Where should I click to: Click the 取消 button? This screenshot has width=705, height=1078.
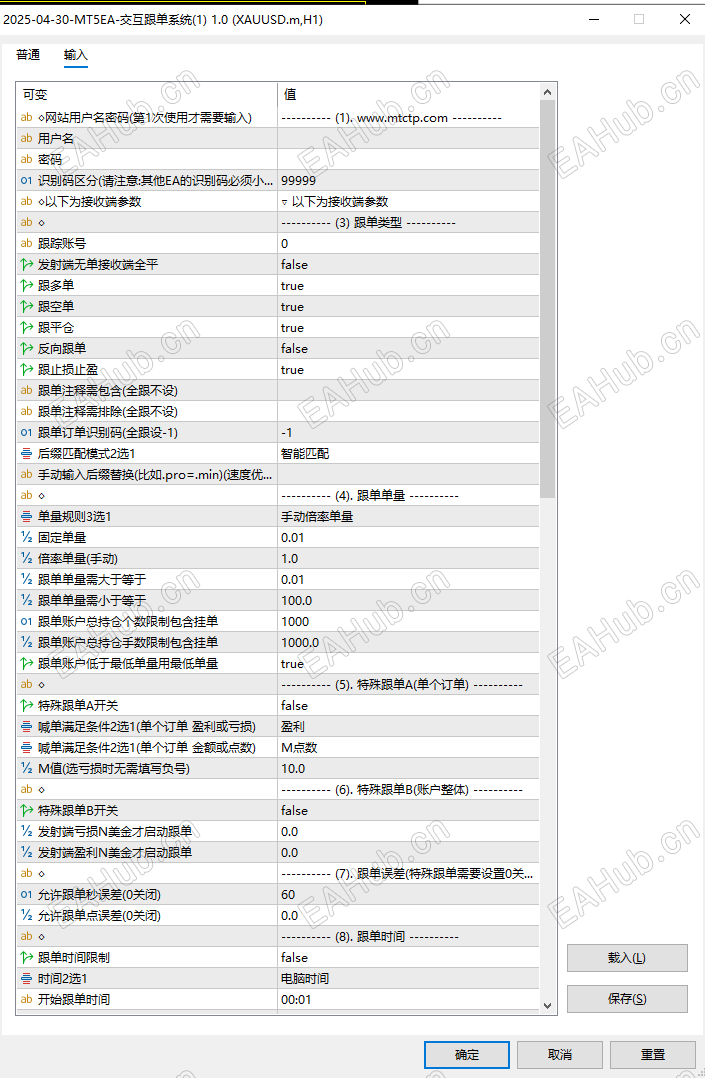(560, 1054)
